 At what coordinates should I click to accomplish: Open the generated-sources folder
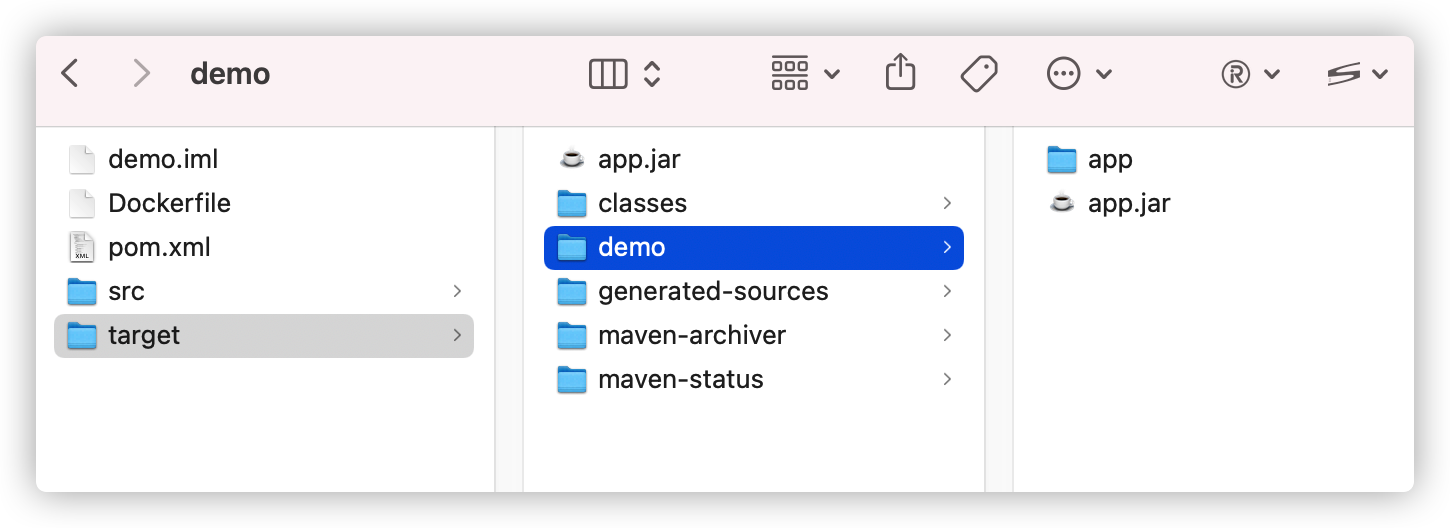(x=712, y=291)
